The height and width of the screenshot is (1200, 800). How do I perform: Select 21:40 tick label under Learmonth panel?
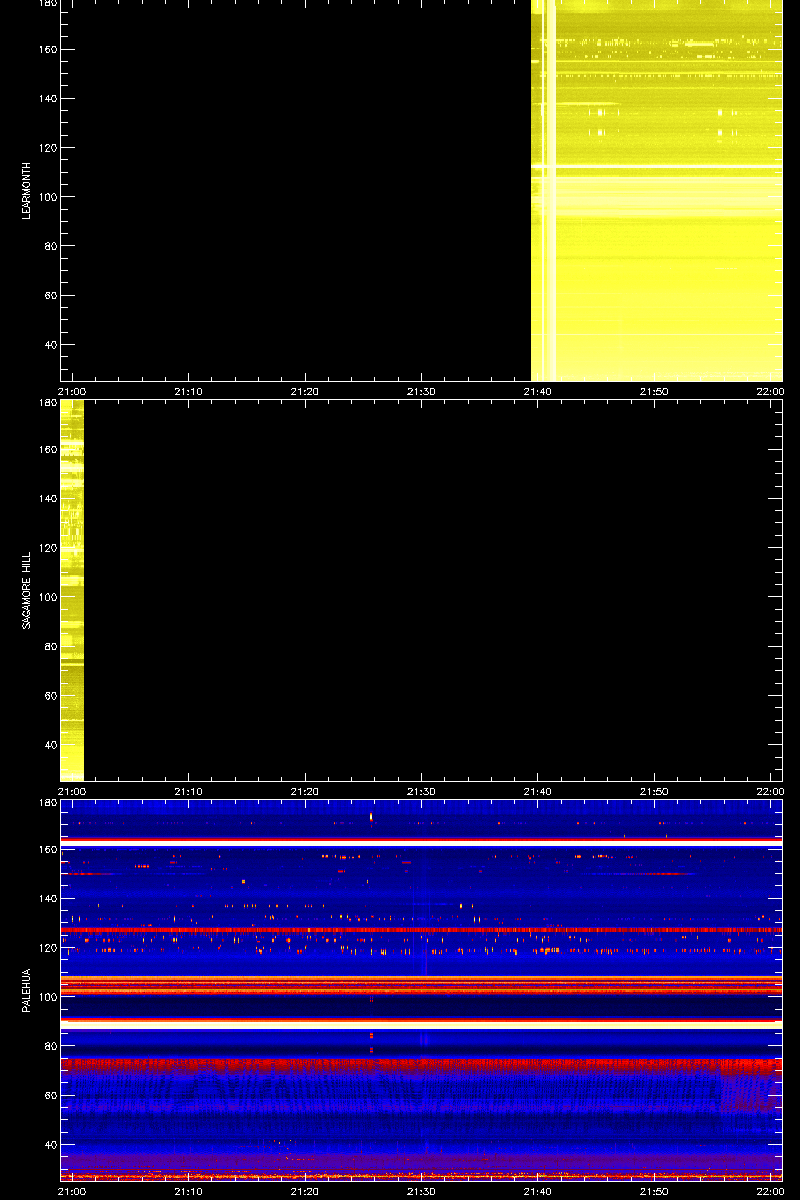537,392
